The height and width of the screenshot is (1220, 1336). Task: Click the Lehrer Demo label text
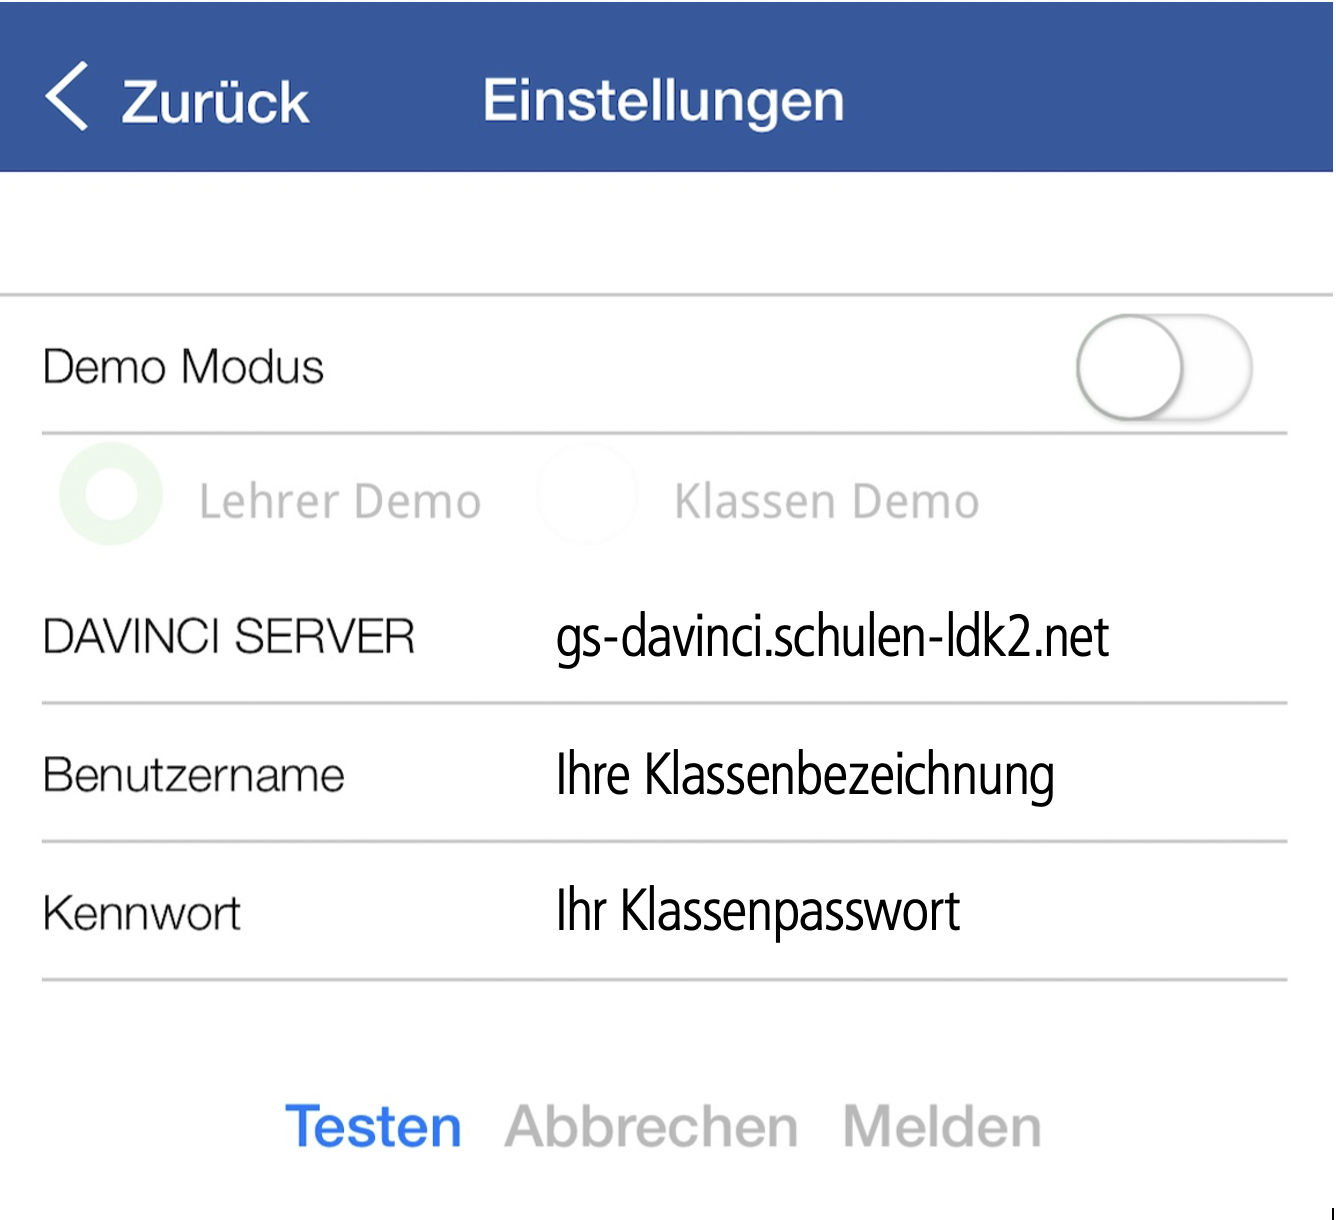(x=340, y=501)
